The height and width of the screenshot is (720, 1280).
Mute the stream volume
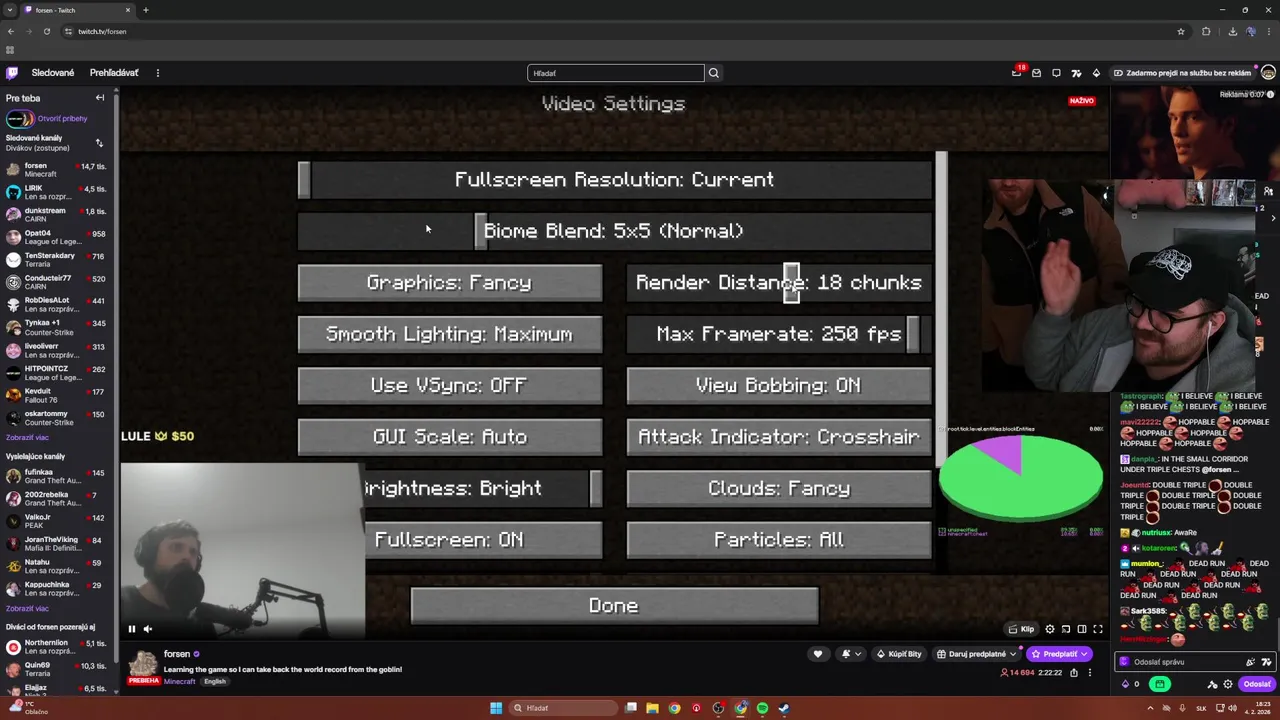click(148, 629)
